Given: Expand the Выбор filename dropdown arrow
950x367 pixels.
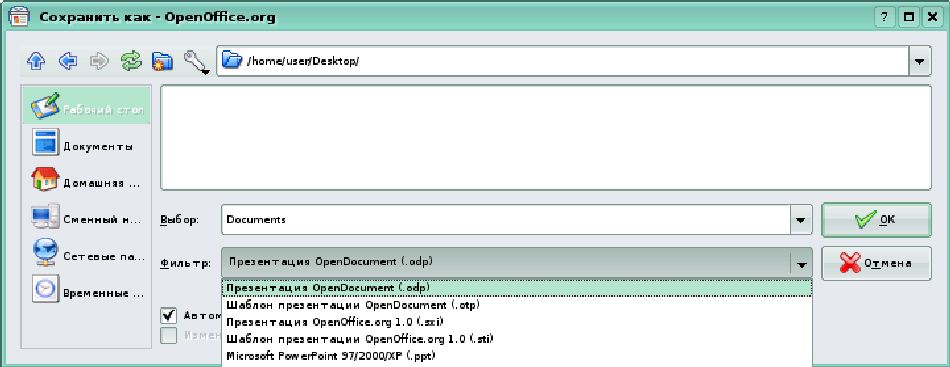Looking at the screenshot, I should pyautogui.click(x=801, y=220).
